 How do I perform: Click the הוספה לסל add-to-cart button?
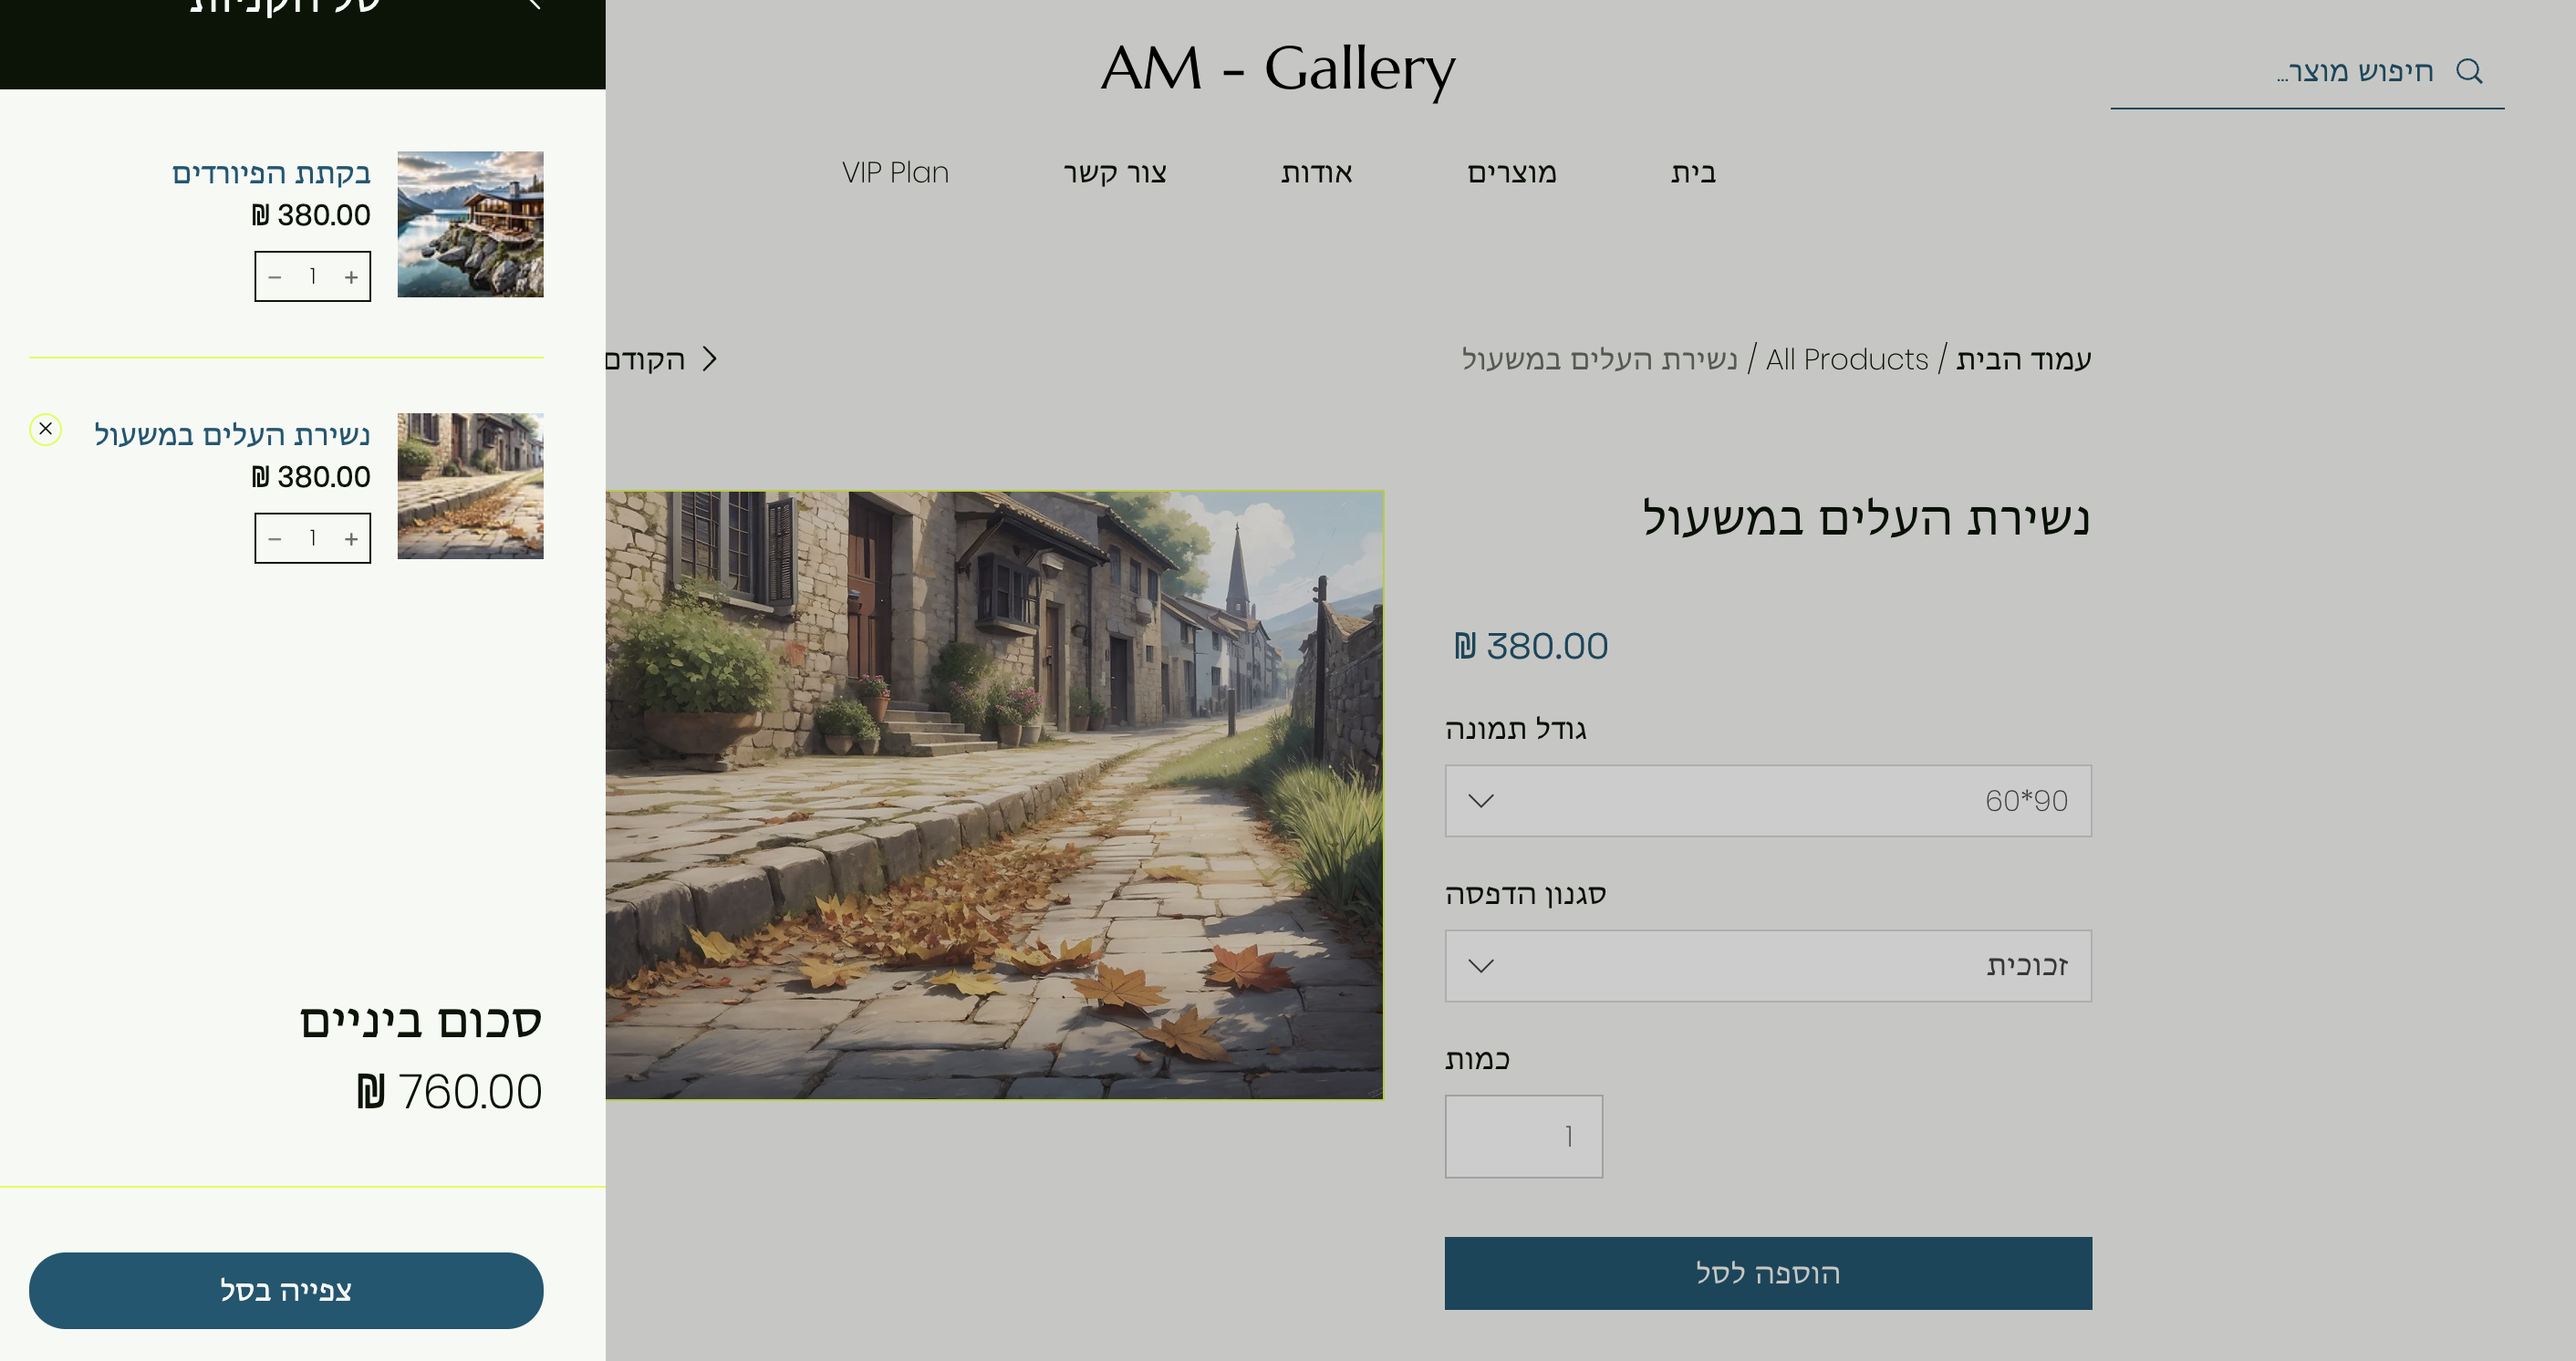pos(1767,1273)
